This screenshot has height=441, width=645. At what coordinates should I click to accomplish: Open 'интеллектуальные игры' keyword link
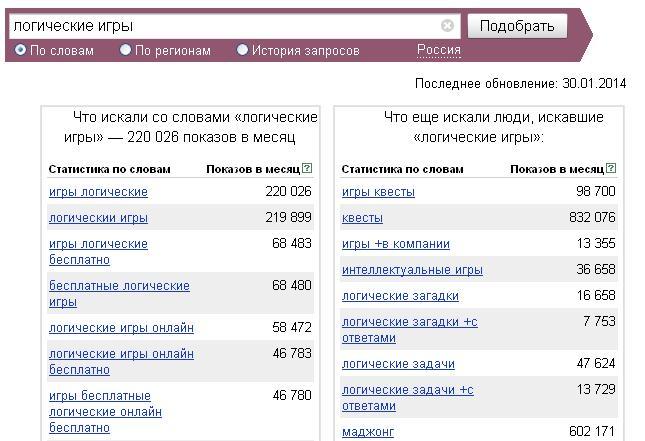pyautogui.click(x=412, y=270)
